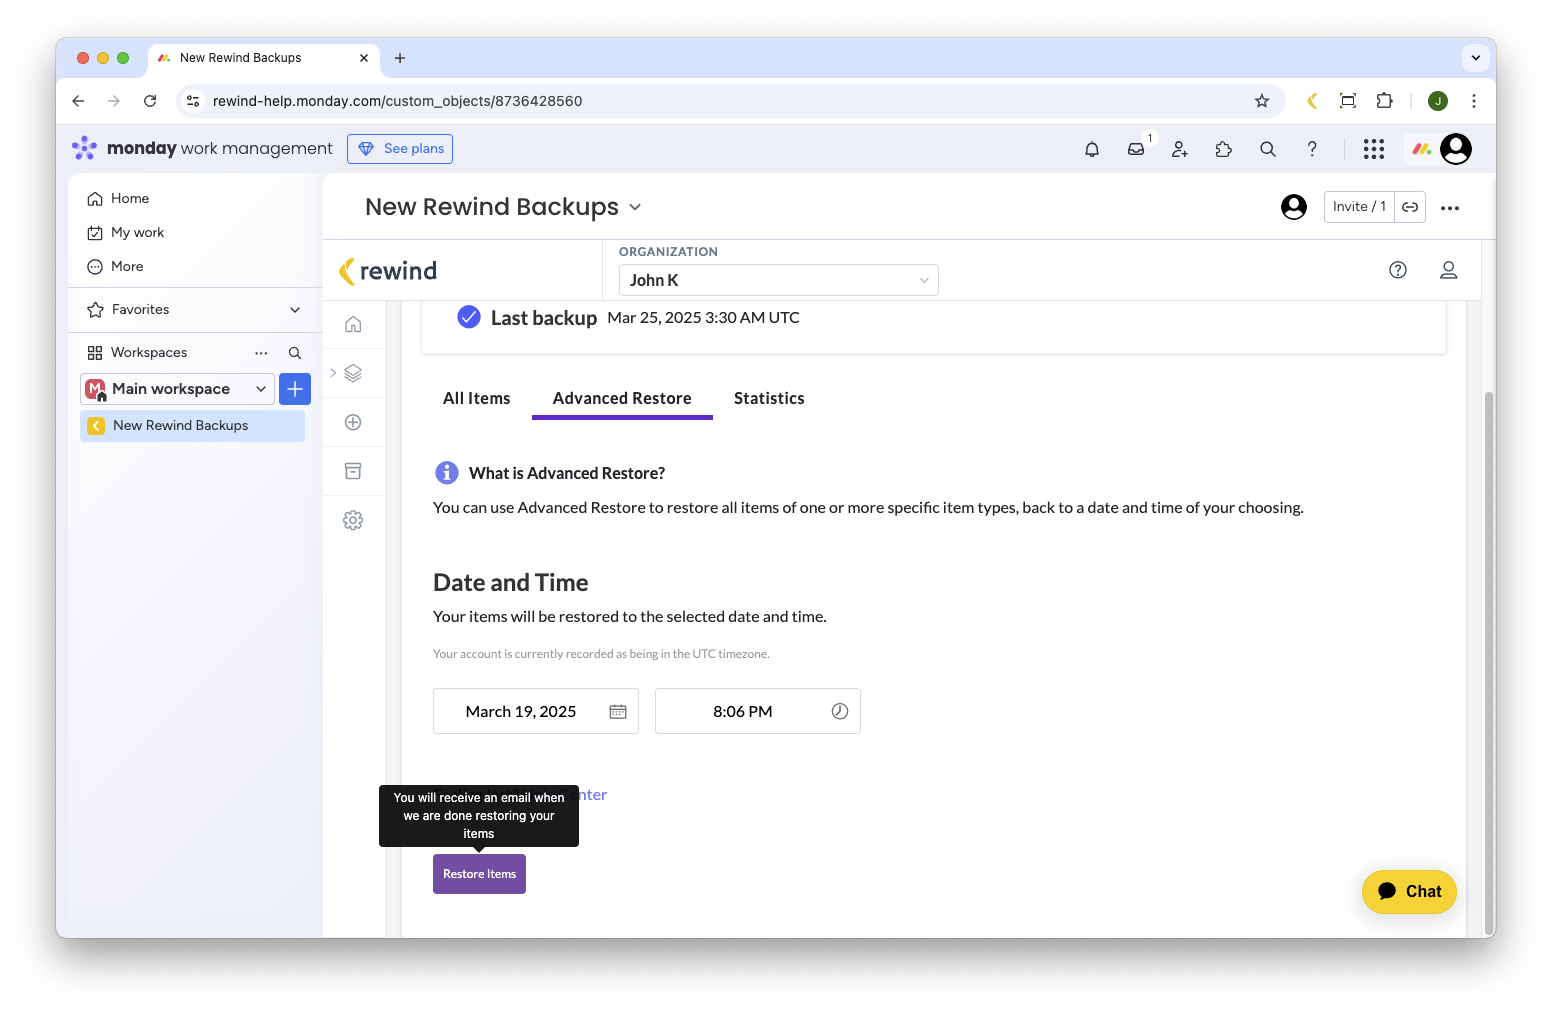The width and height of the screenshot is (1552, 1012).
Task: Click the See plans button
Action: coord(400,149)
